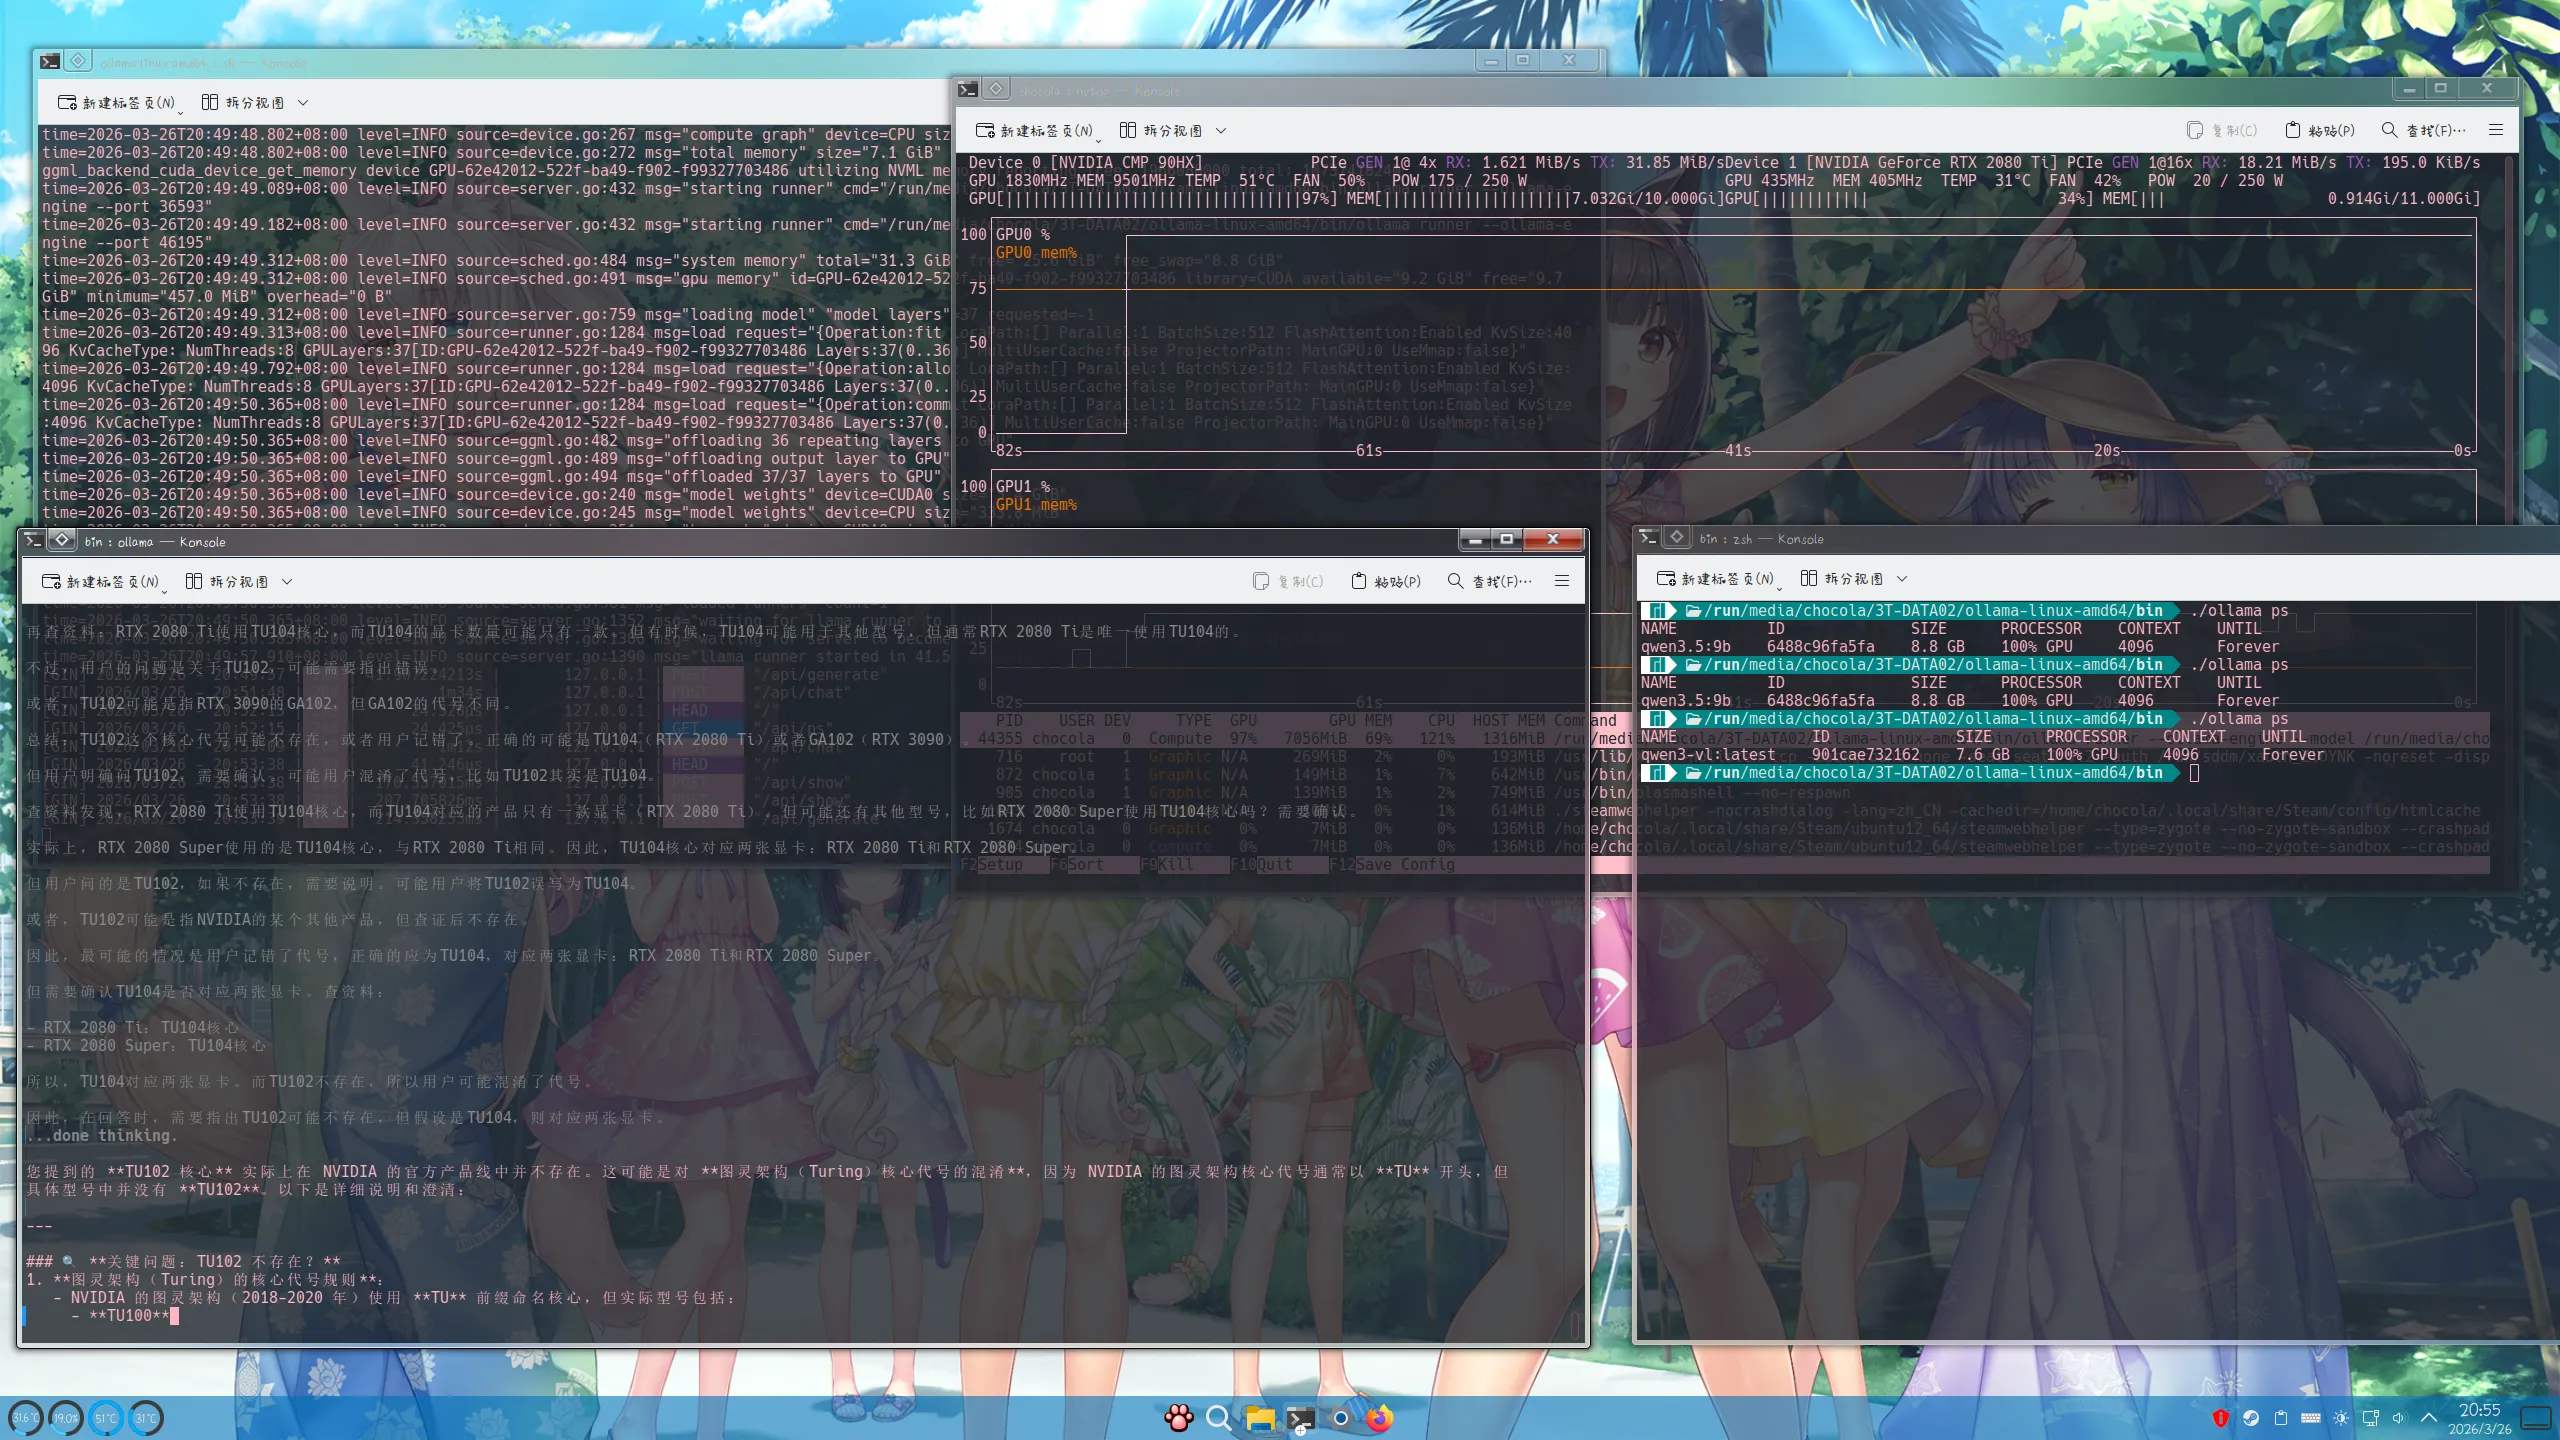
Task: Open the file manager from taskbar
Action: (x=1260, y=1417)
